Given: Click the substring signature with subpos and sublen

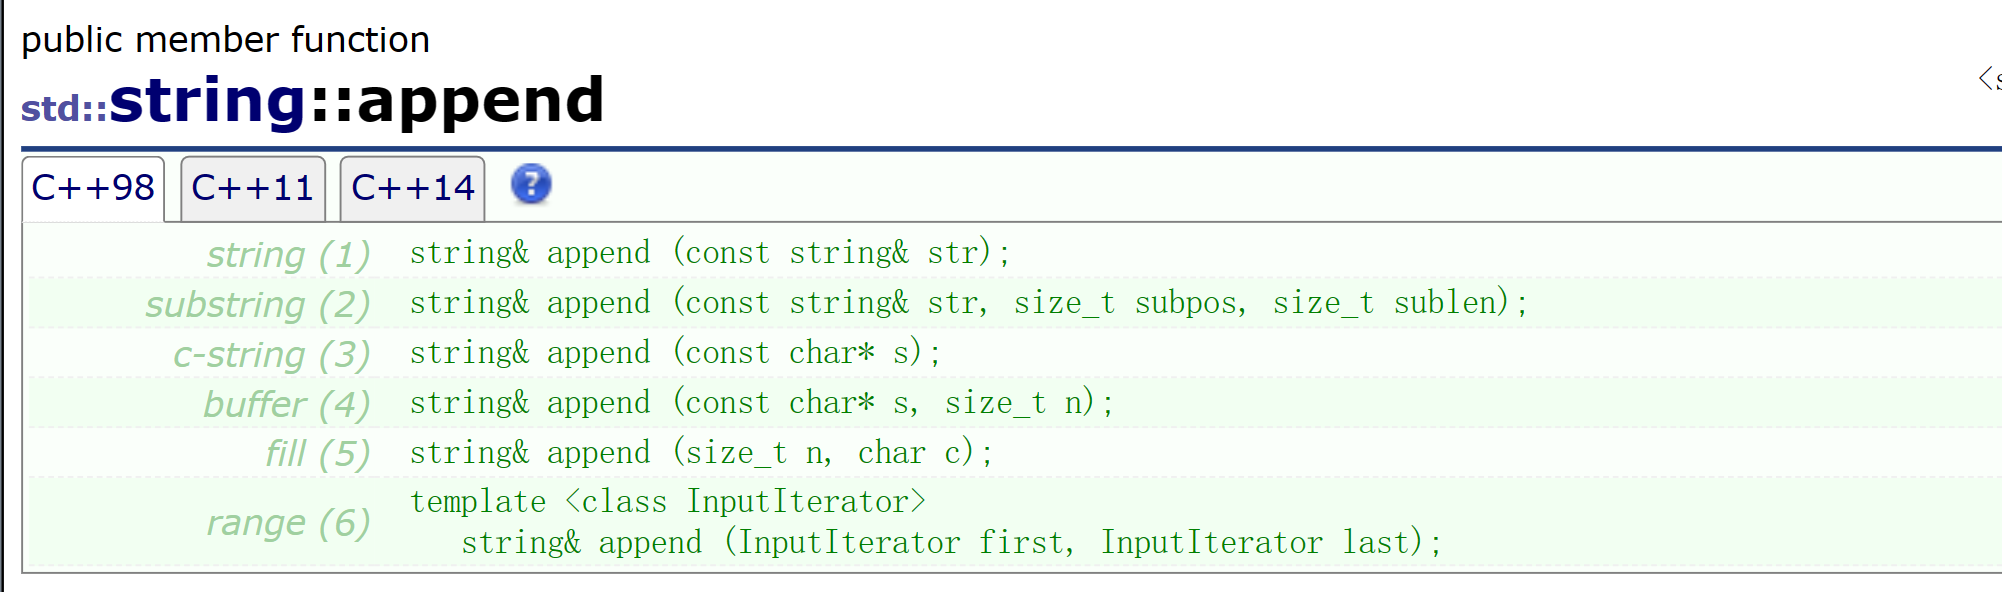Looking at the screenshot, I should (969, 302).
